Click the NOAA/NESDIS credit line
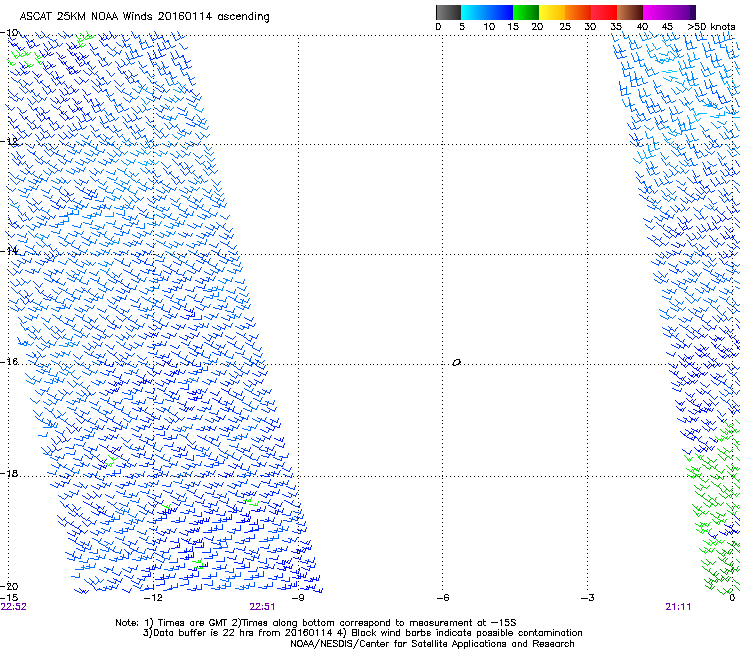740x650 pixels. tap(432, 643)
